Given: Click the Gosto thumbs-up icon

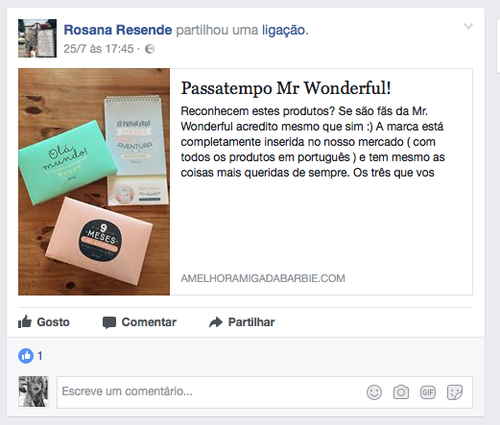Looking at the screenshot, I should pos(25,322).
